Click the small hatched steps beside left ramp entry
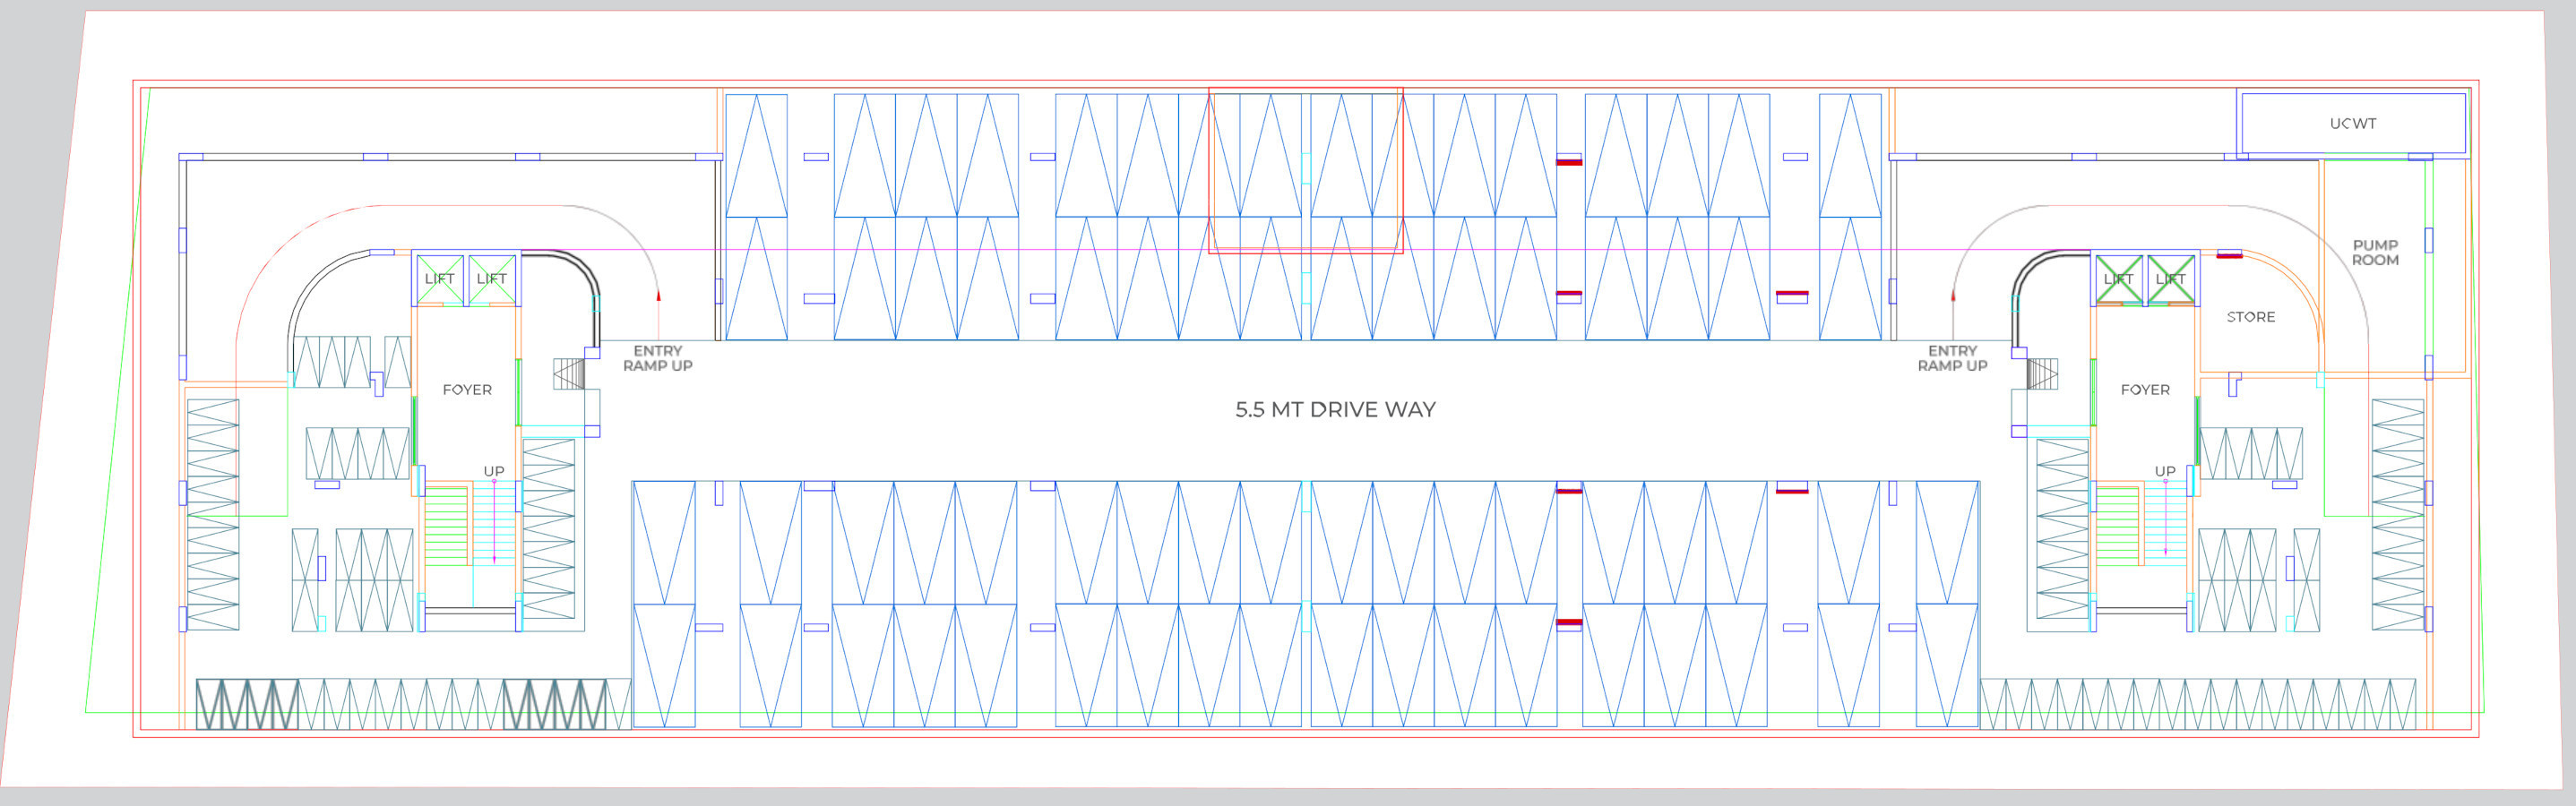This screenshot has width=2576, height=806. pyautogui.click(x=569, y=374)
